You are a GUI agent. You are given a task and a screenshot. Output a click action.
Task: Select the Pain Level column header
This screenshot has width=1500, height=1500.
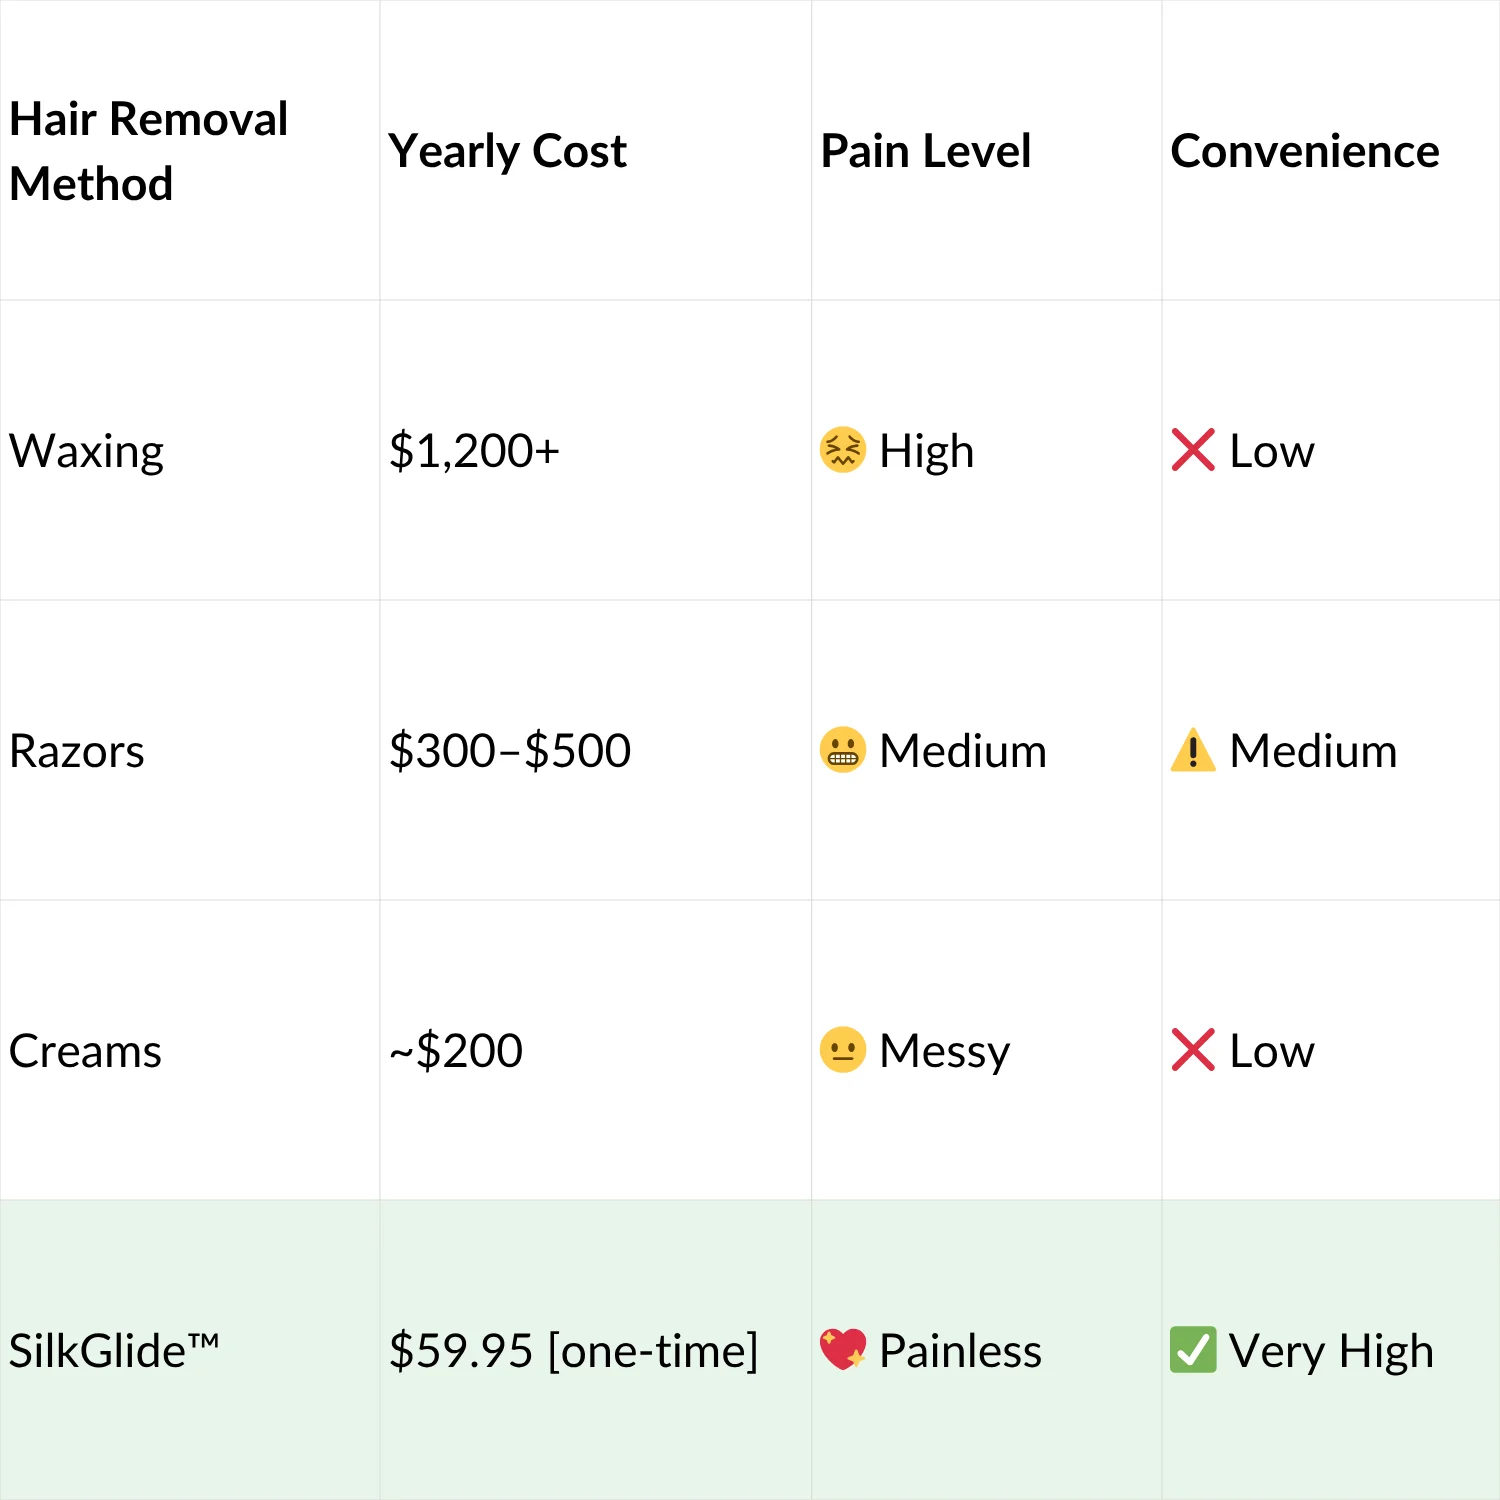pos(925,151)
